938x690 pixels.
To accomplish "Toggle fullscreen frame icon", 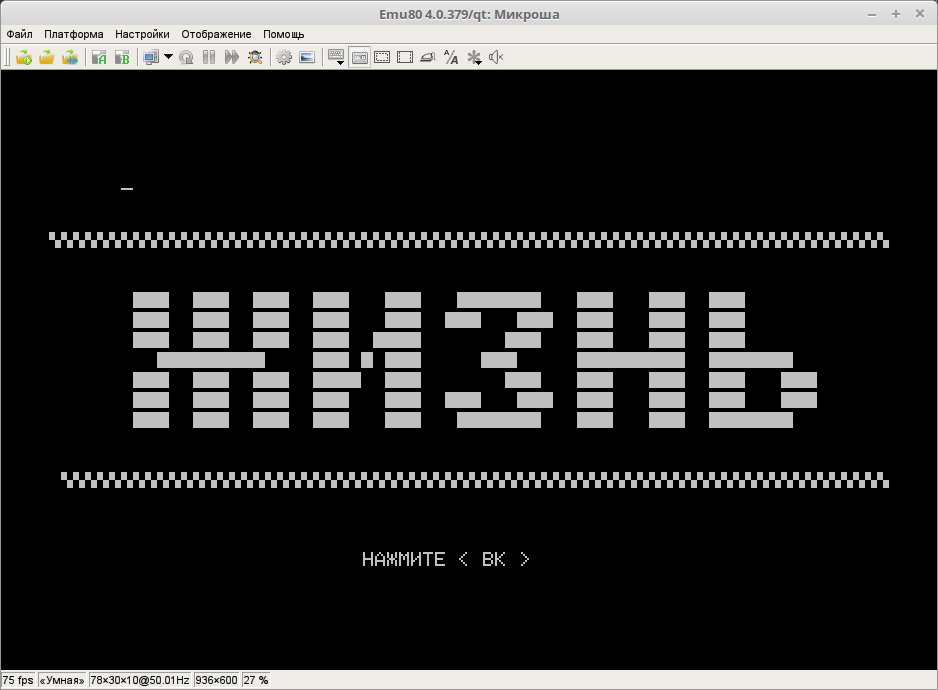I will [x=405, y=57].
